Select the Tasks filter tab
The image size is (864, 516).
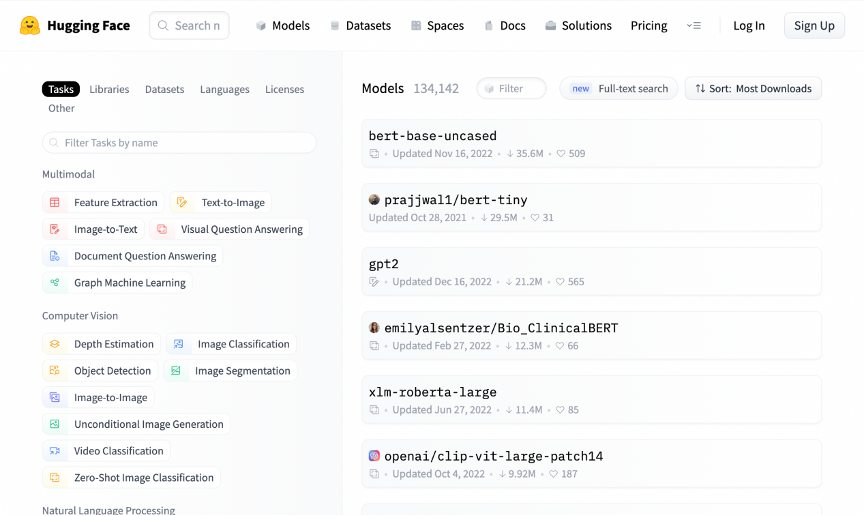coord(61,89)
